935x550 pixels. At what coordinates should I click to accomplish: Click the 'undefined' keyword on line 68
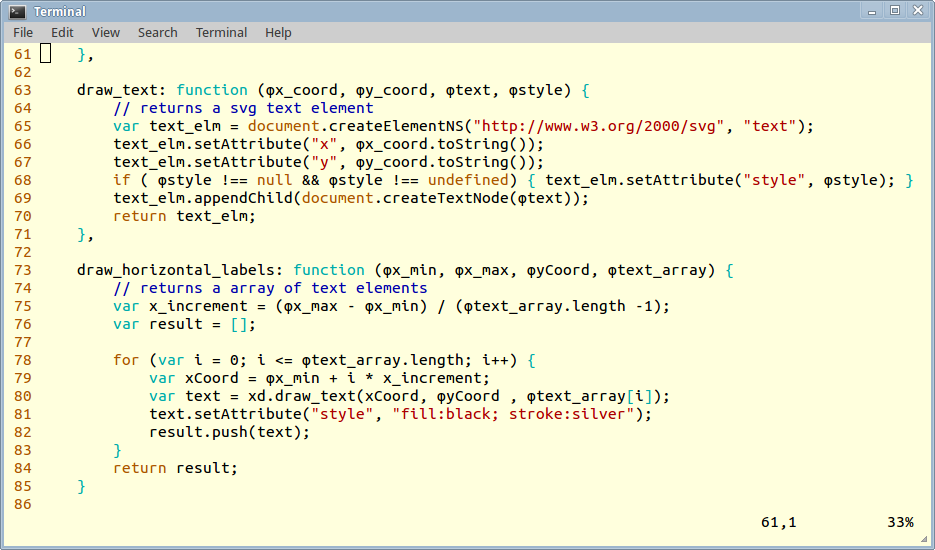[x=468, y=180]
